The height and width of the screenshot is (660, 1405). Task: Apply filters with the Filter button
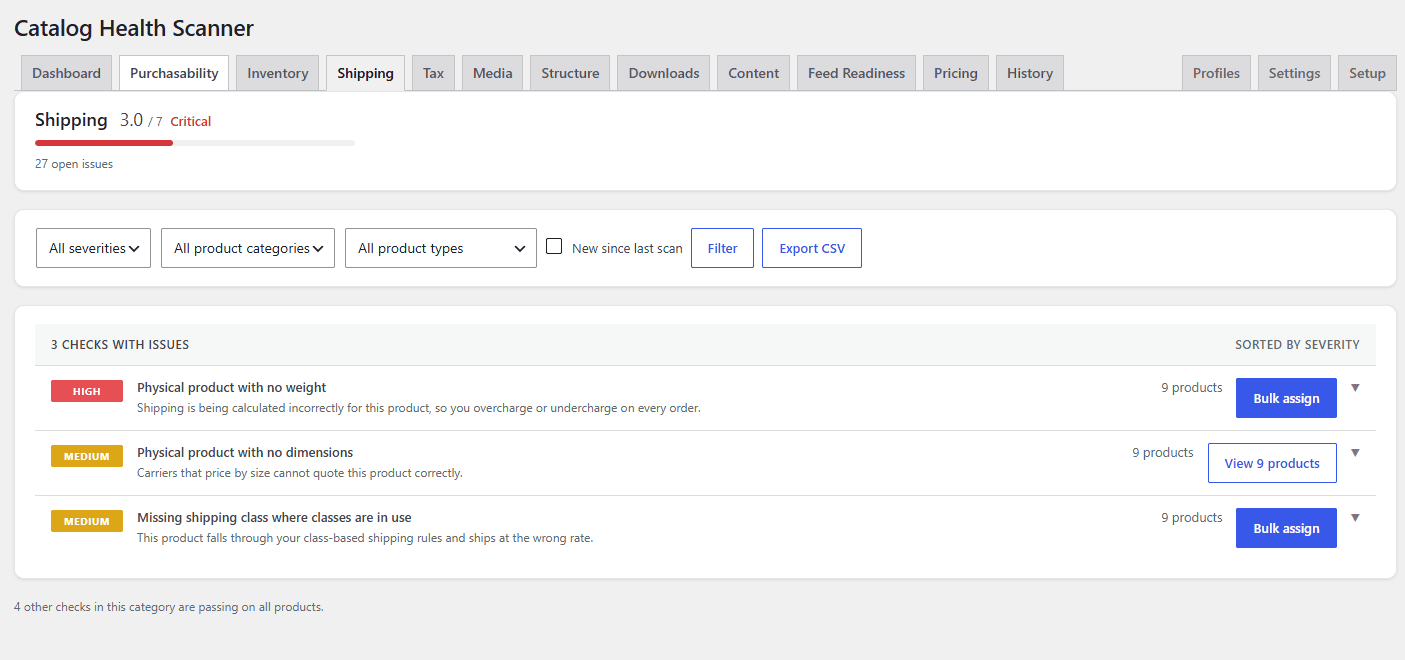pyautogui.click(x=722, y=248)
